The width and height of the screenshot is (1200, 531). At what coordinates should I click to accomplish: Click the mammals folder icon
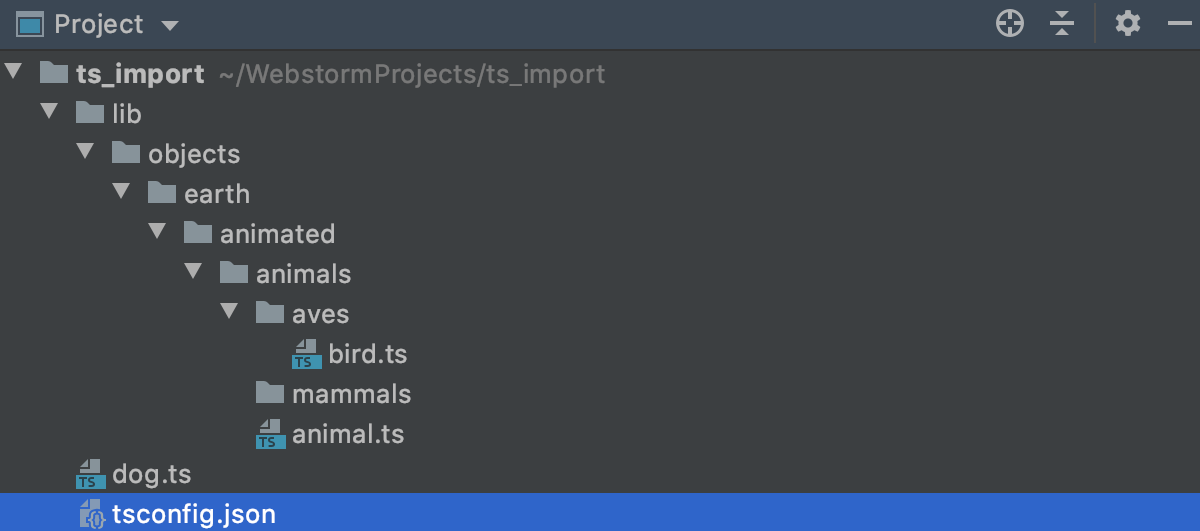[270, 394]
